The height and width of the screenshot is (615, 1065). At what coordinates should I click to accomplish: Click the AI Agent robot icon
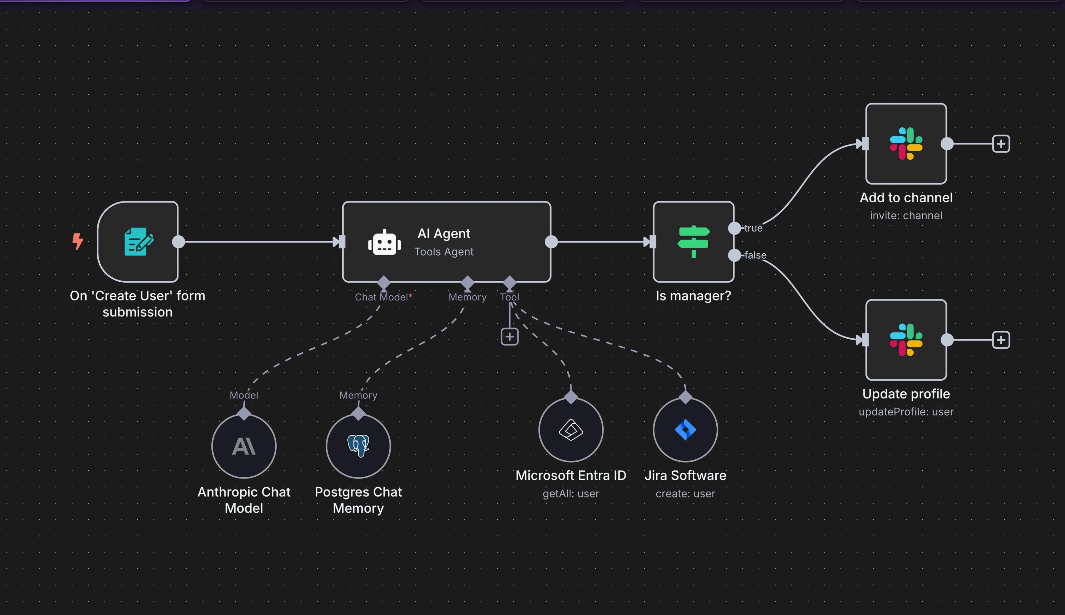click(384, 242)
